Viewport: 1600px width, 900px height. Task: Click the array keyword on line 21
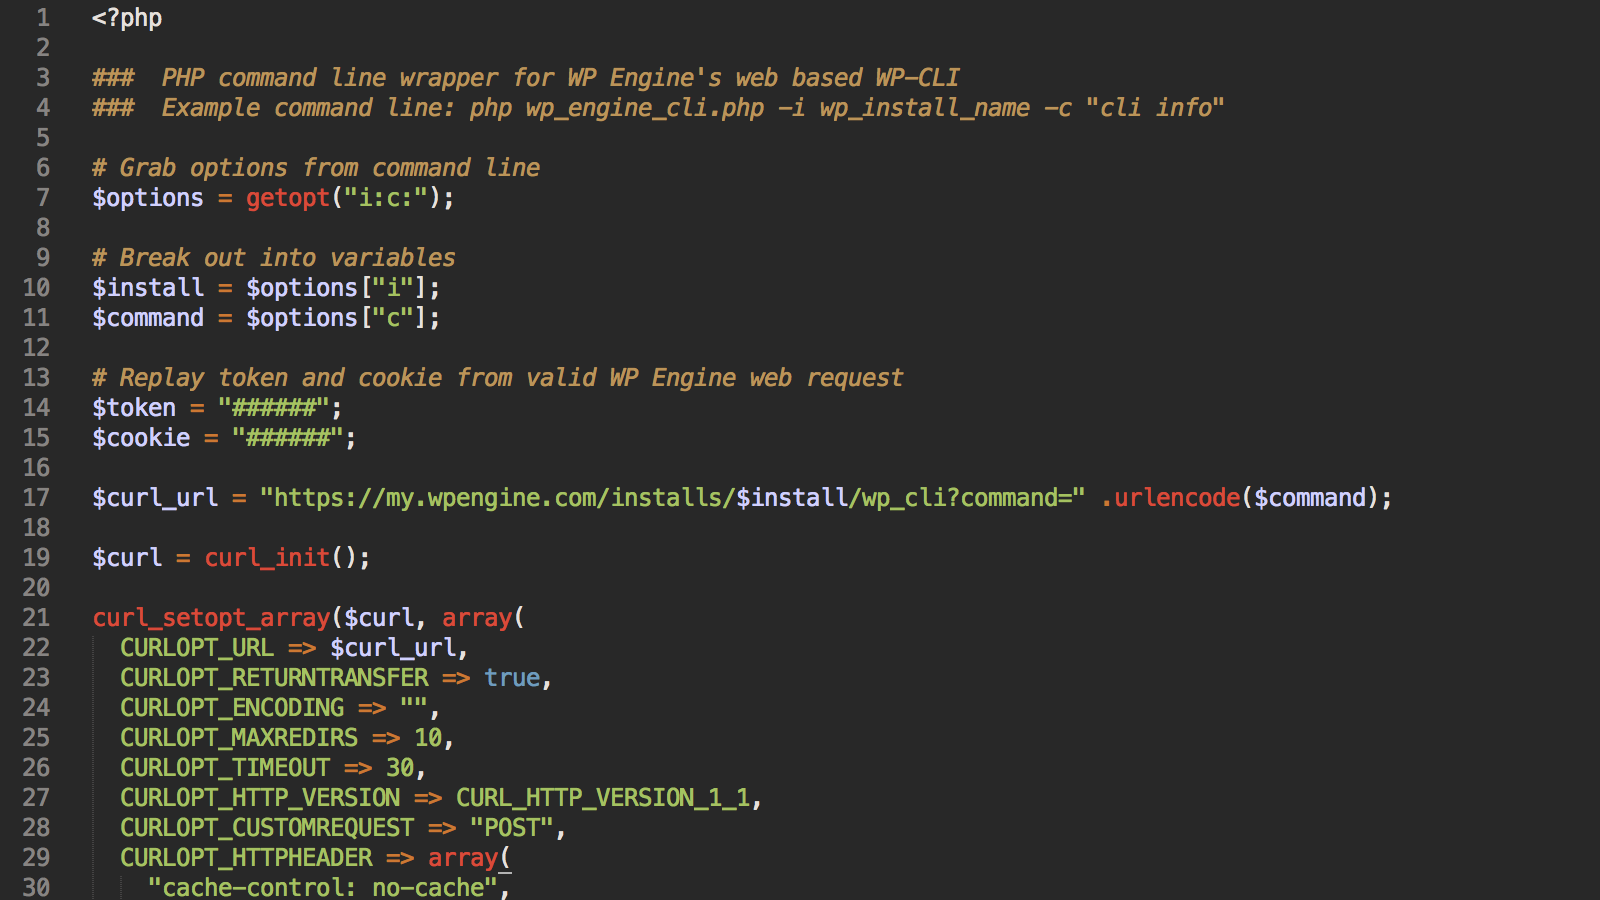477,618
